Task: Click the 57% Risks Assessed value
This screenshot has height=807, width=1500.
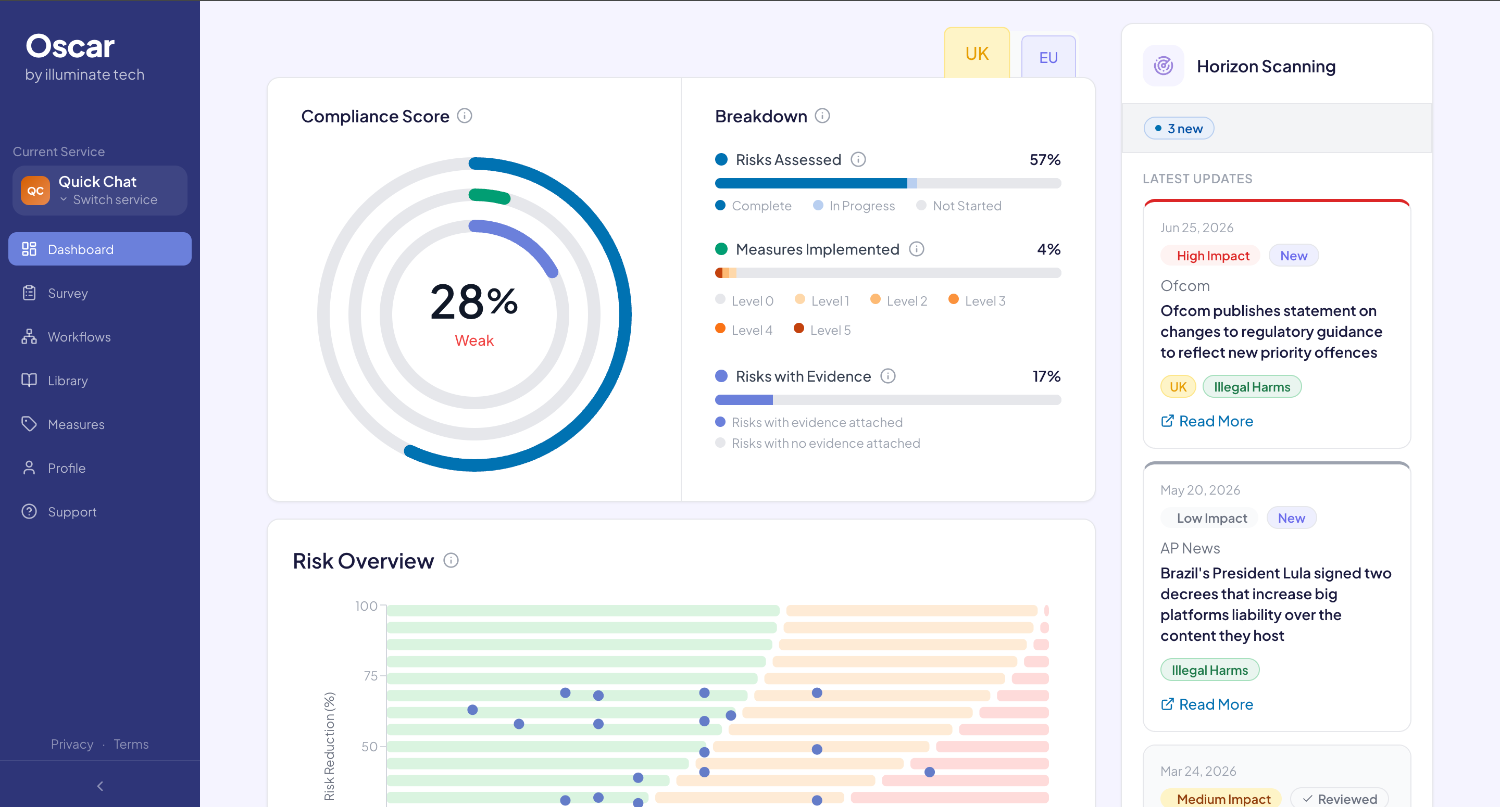Action: pos(1045,159)
